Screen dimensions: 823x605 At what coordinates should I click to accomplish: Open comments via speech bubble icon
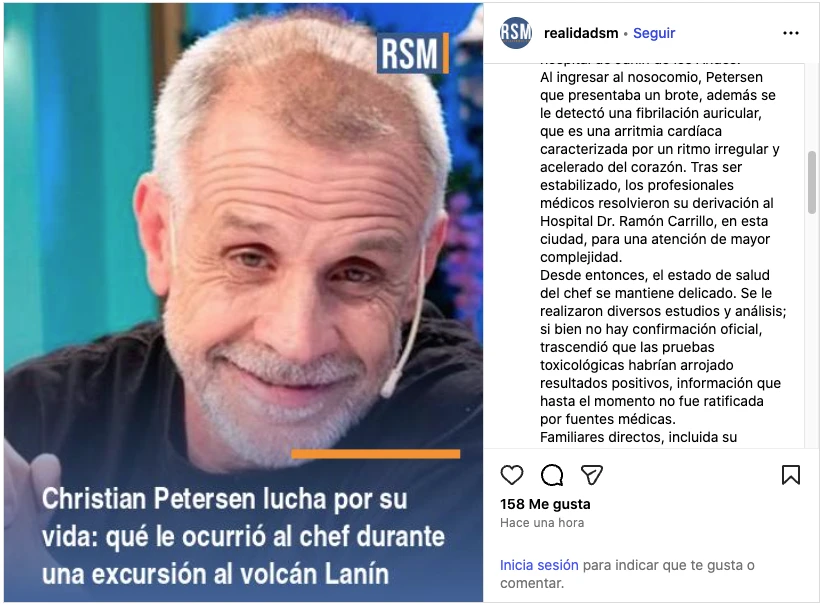(x=552, y=475)
